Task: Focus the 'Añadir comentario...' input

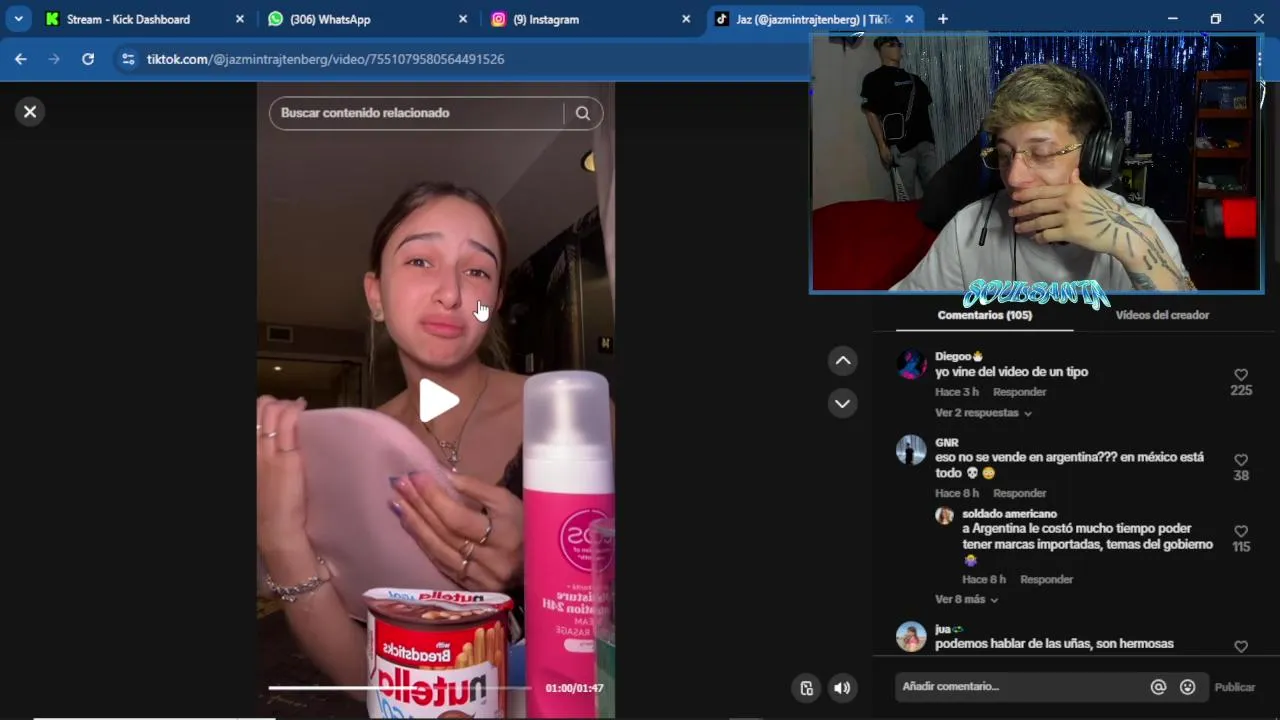Action: (1020, 687)
